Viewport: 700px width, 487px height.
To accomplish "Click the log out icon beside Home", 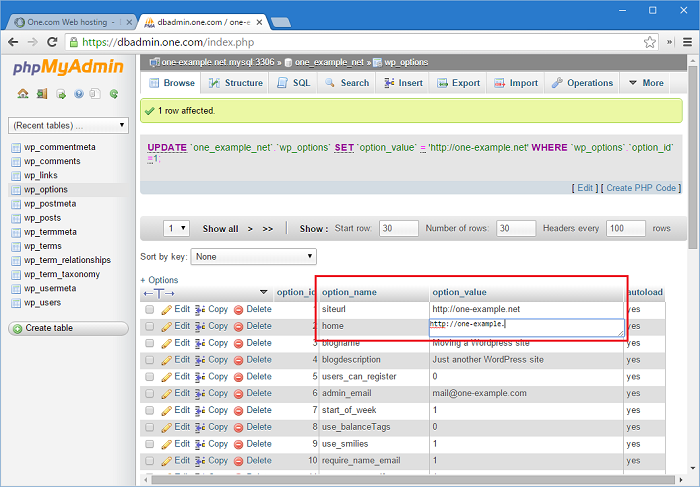I will pyautogui.click(x=40, y=94).
